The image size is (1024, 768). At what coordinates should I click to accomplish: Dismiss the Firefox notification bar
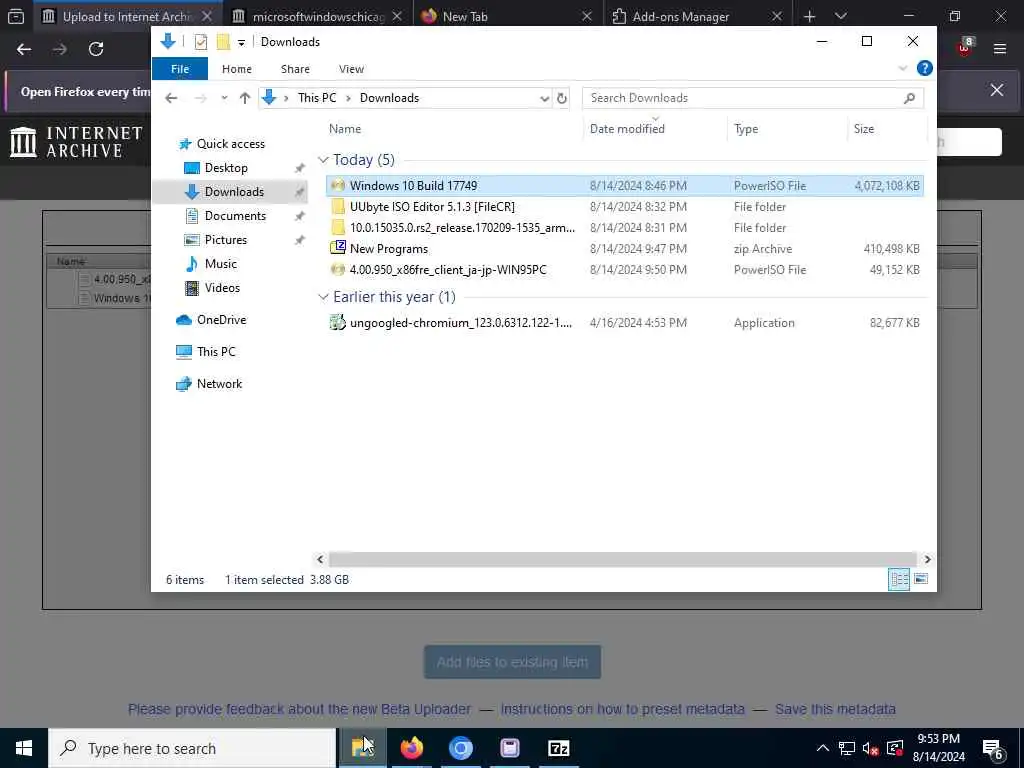997,90
